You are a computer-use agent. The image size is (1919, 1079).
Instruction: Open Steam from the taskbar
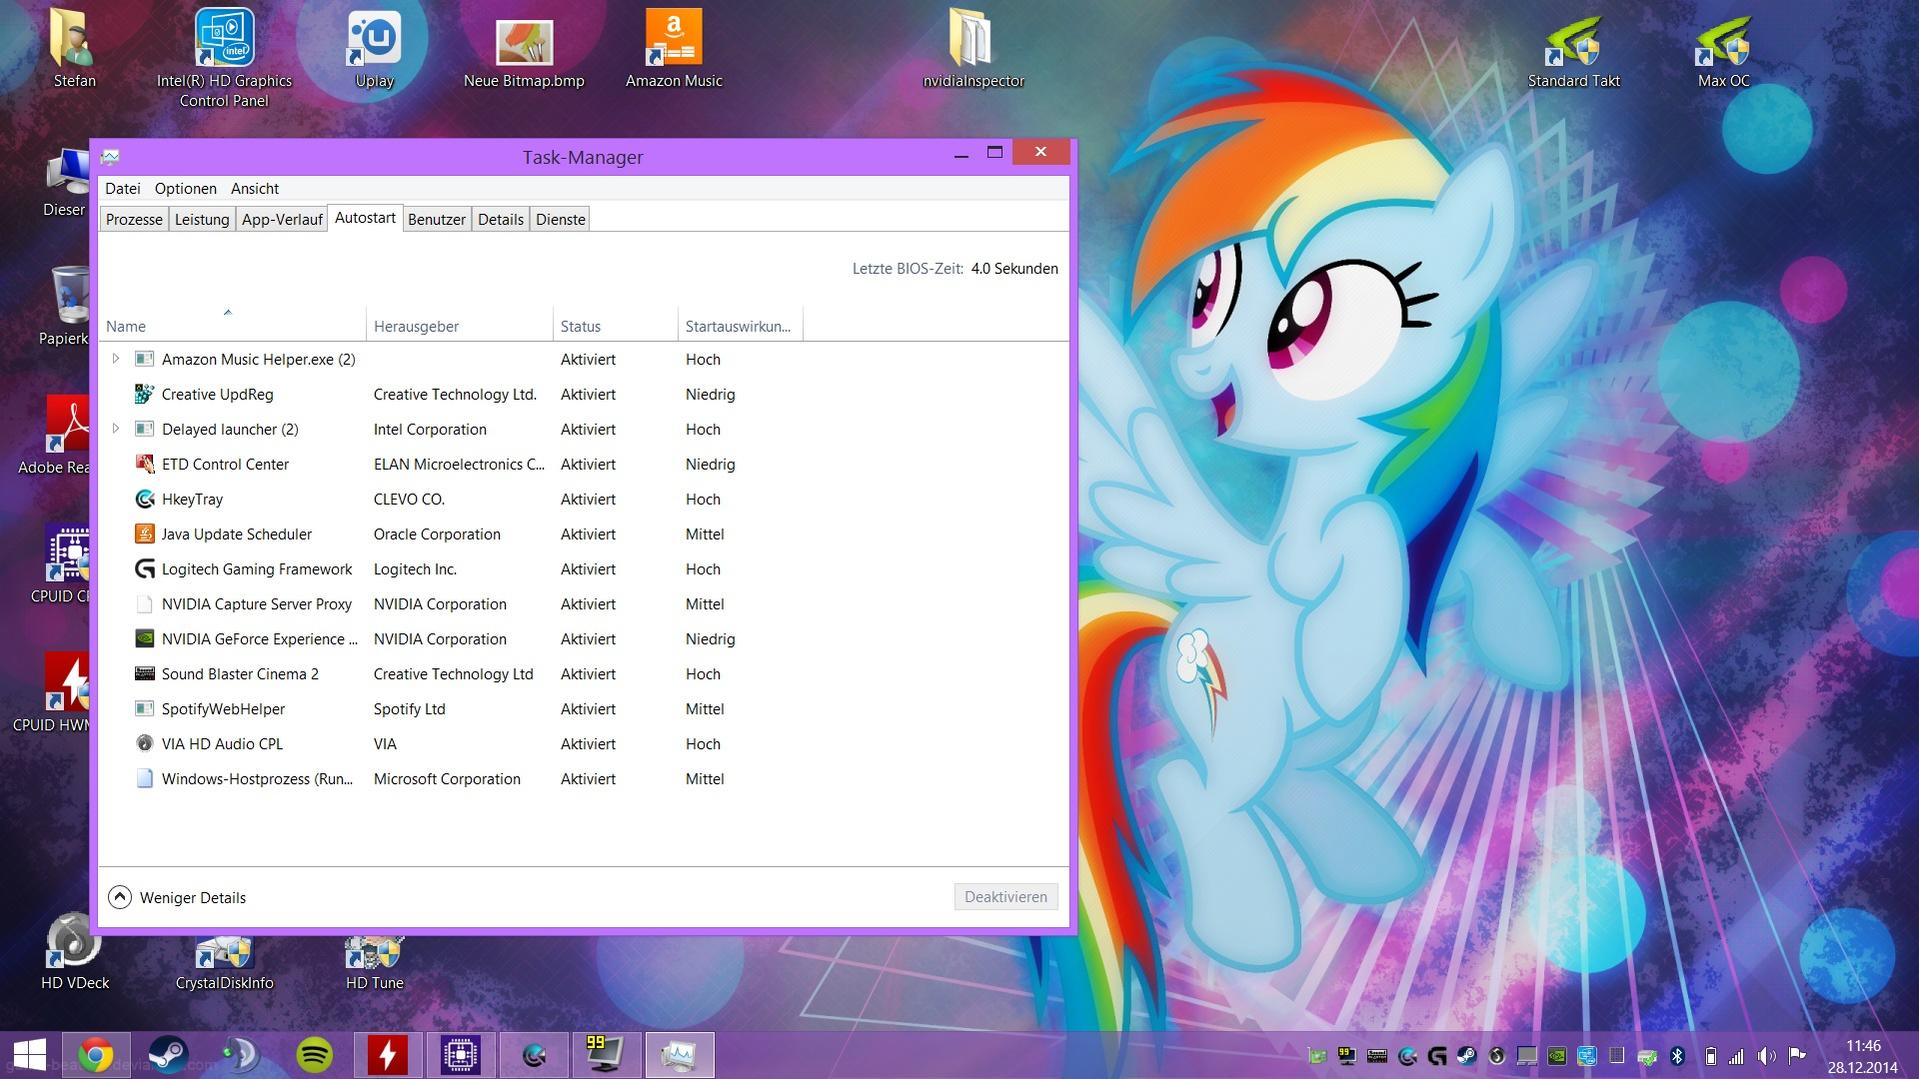[168, 1055]
